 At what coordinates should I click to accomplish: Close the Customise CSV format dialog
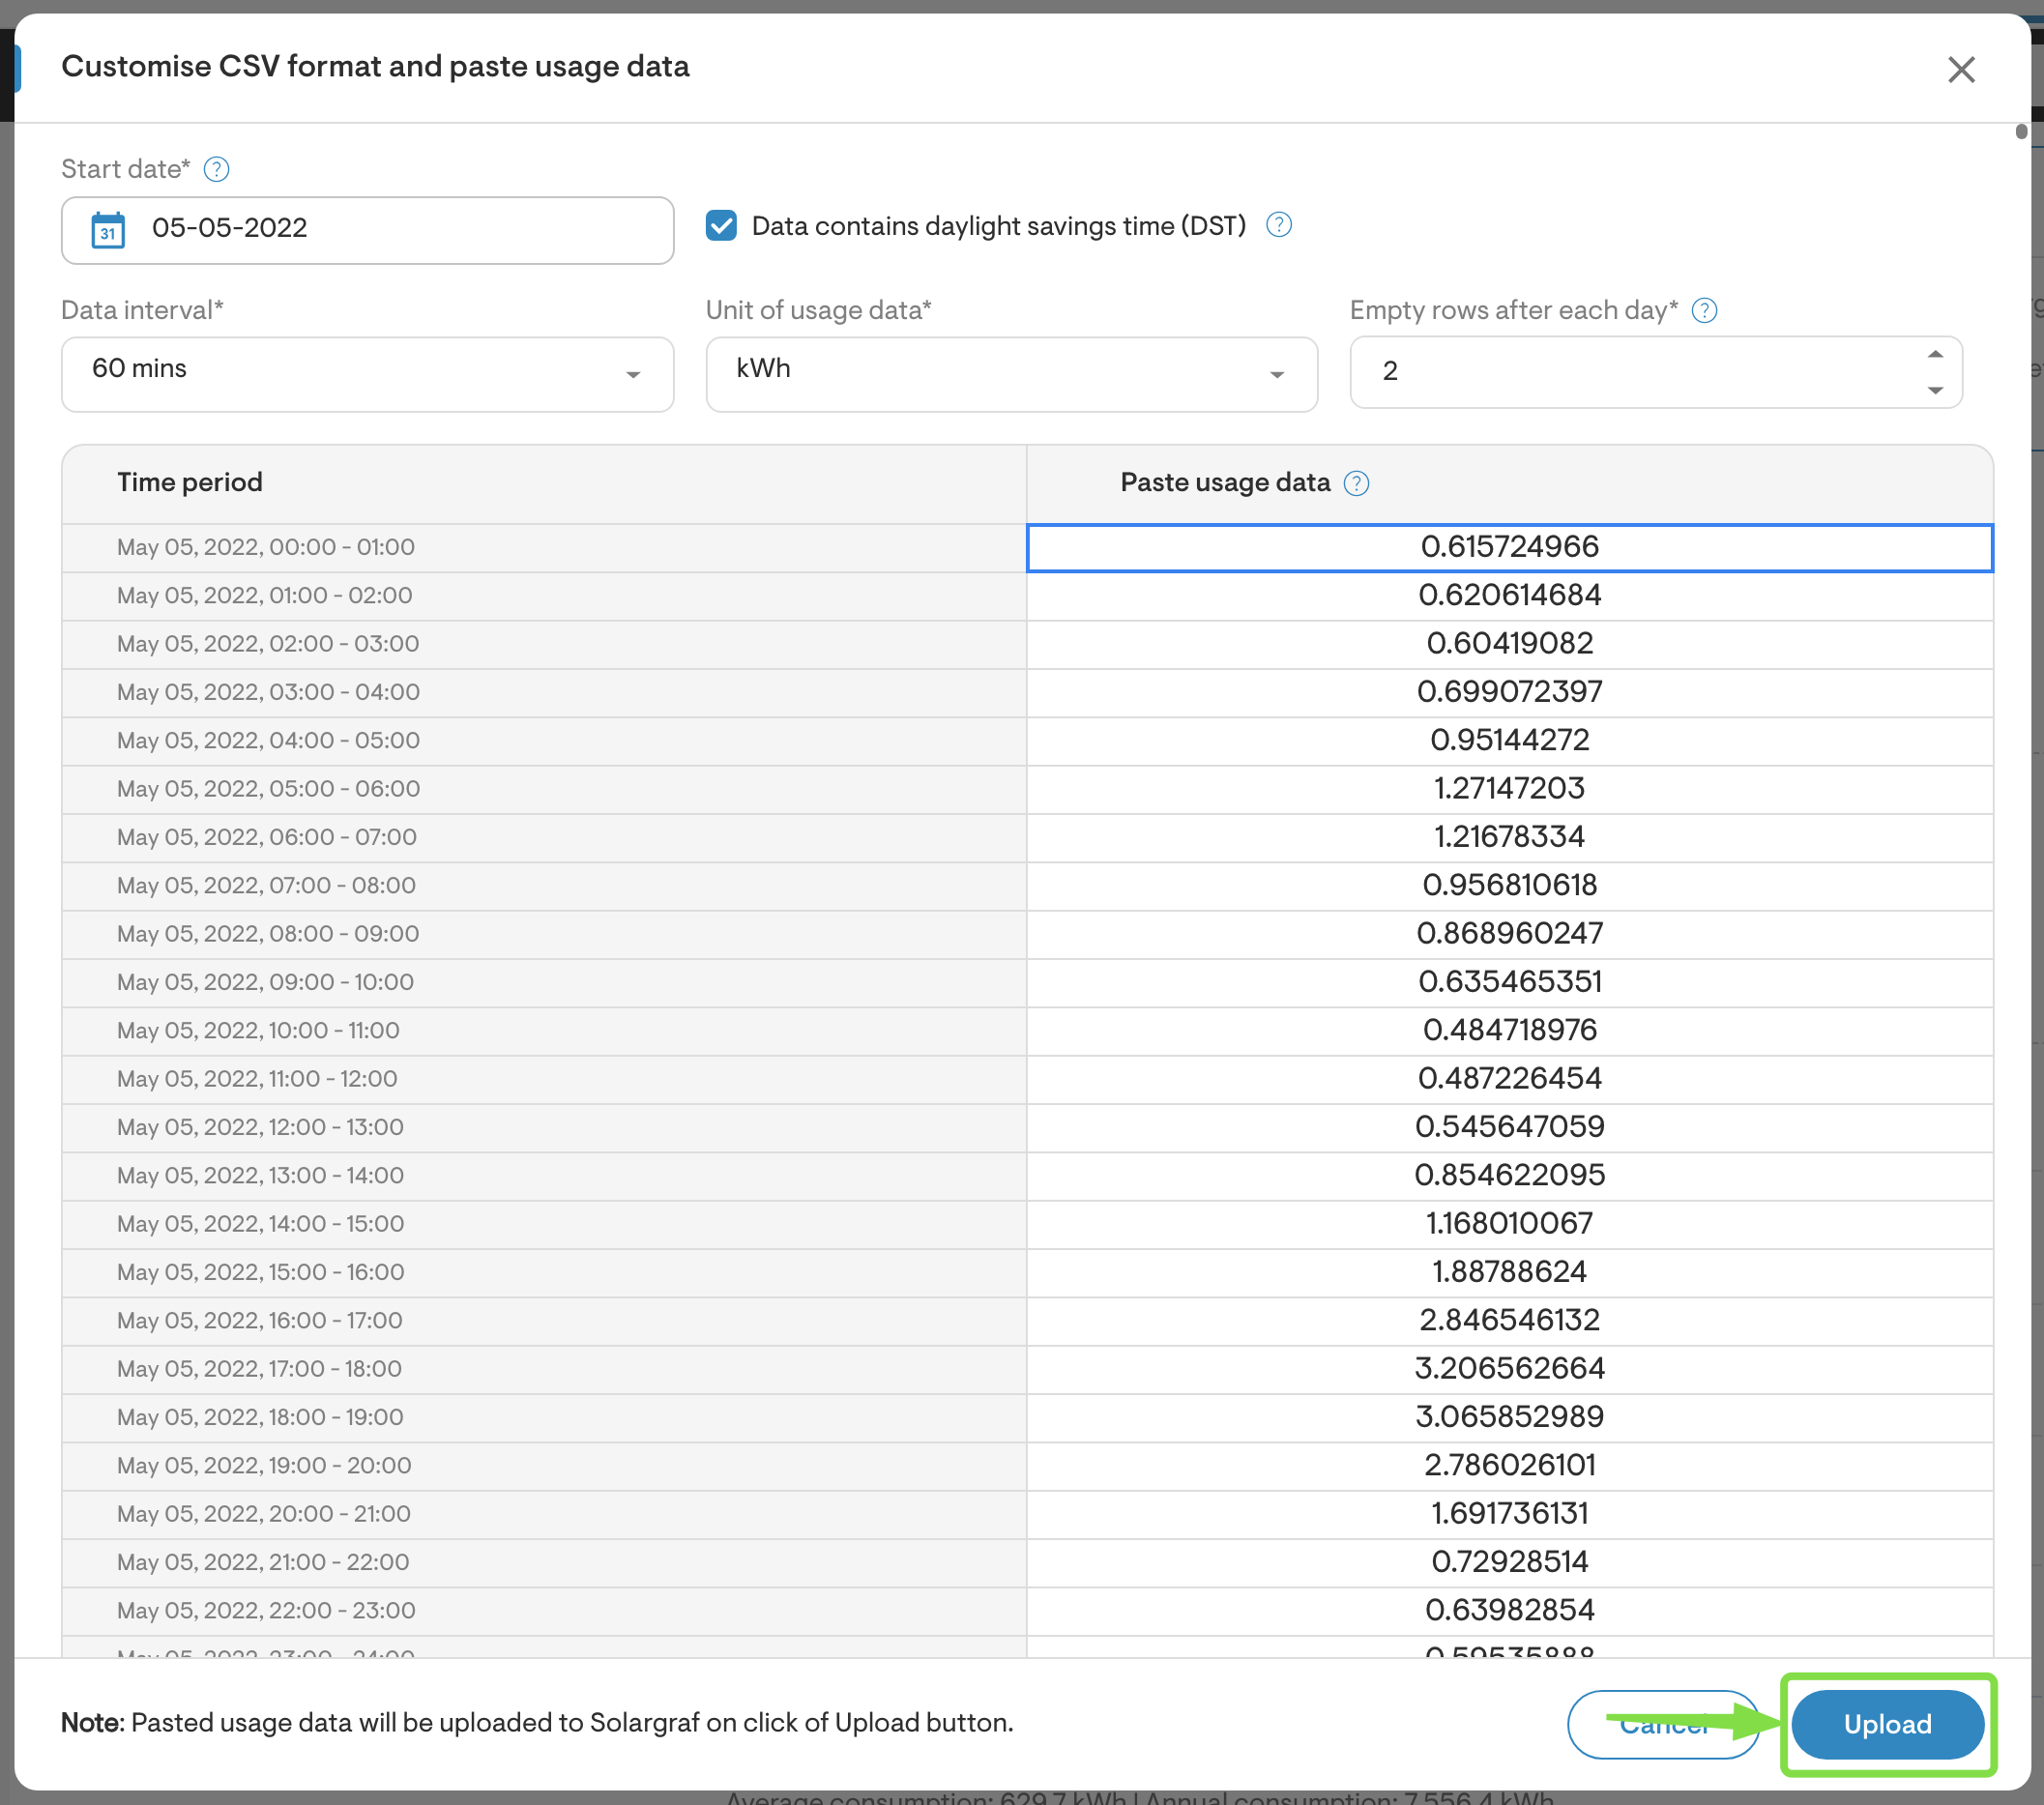[x=1961, y=69]
